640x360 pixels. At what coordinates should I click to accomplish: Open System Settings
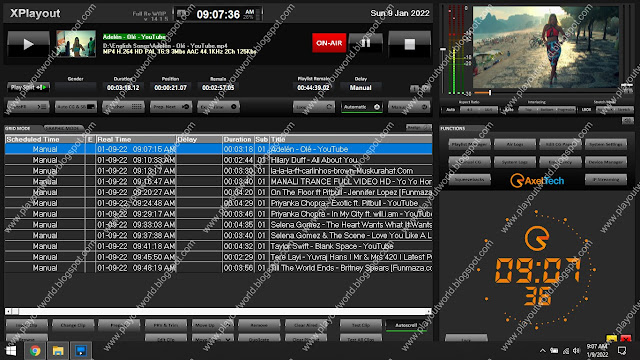(606, 144)
